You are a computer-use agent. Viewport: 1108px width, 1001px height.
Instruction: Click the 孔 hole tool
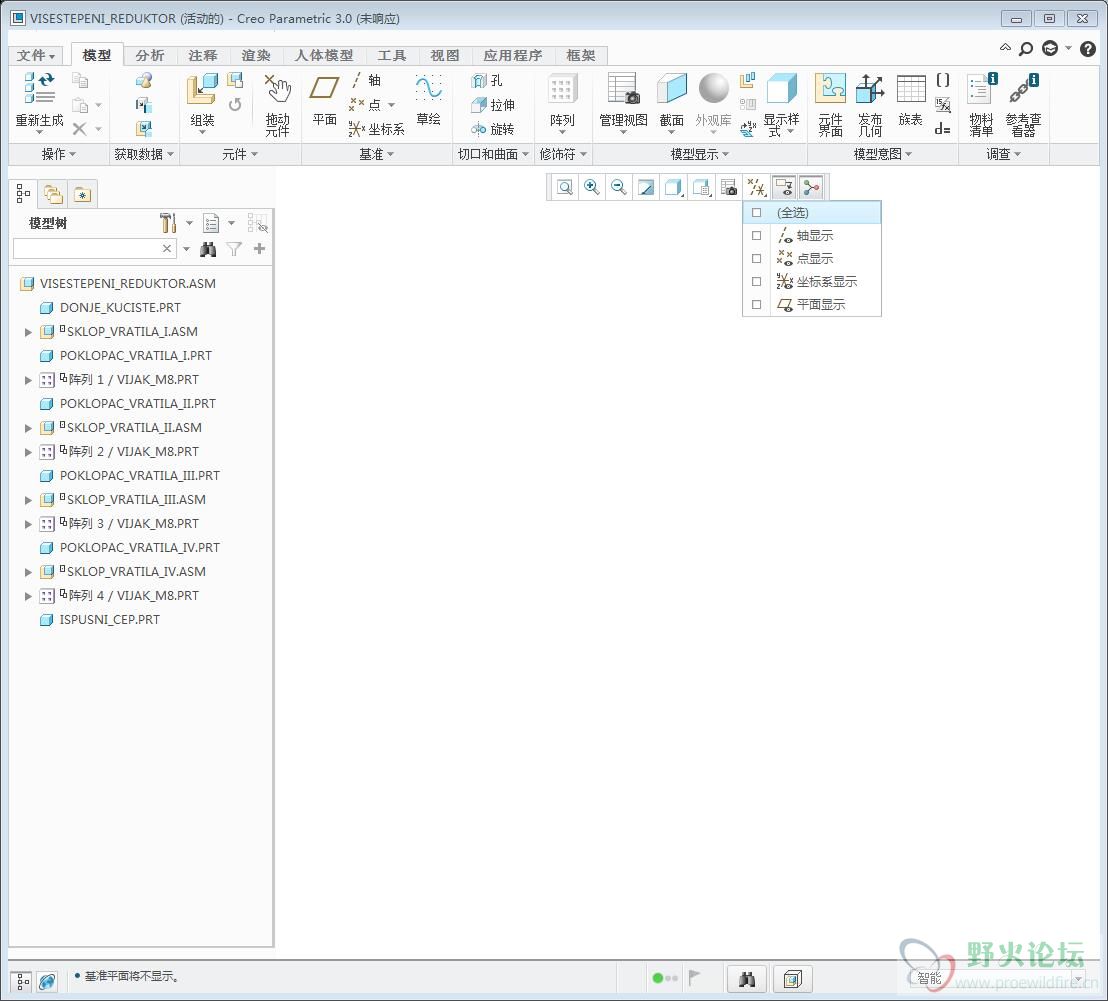click(487, 81)
